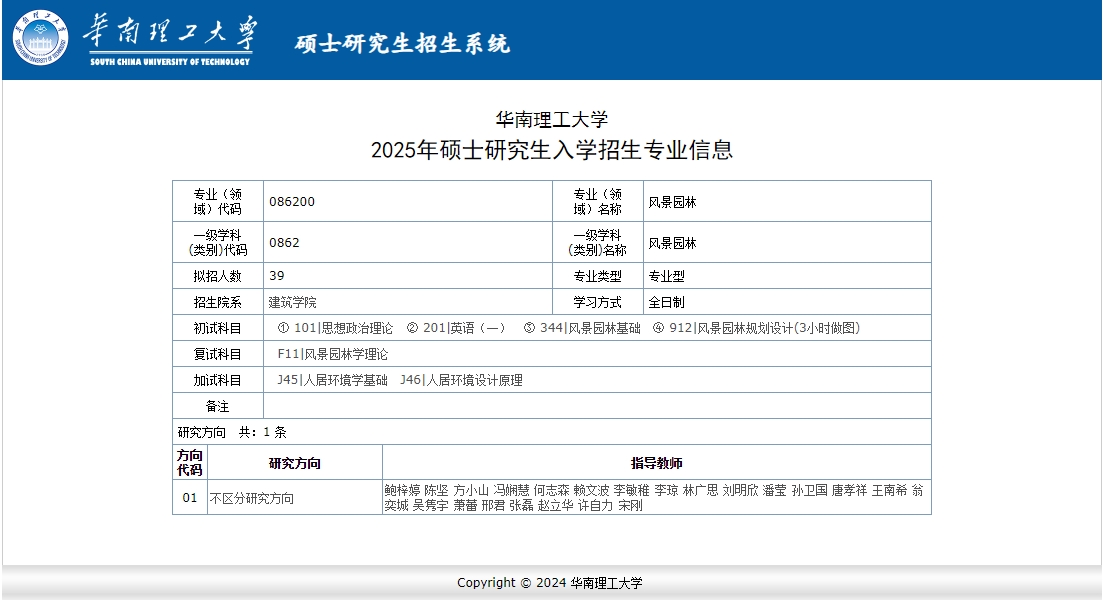
Task: Select the page heading 2025年硕士研究生入学招生专业信息
Action: click(552, 150)
